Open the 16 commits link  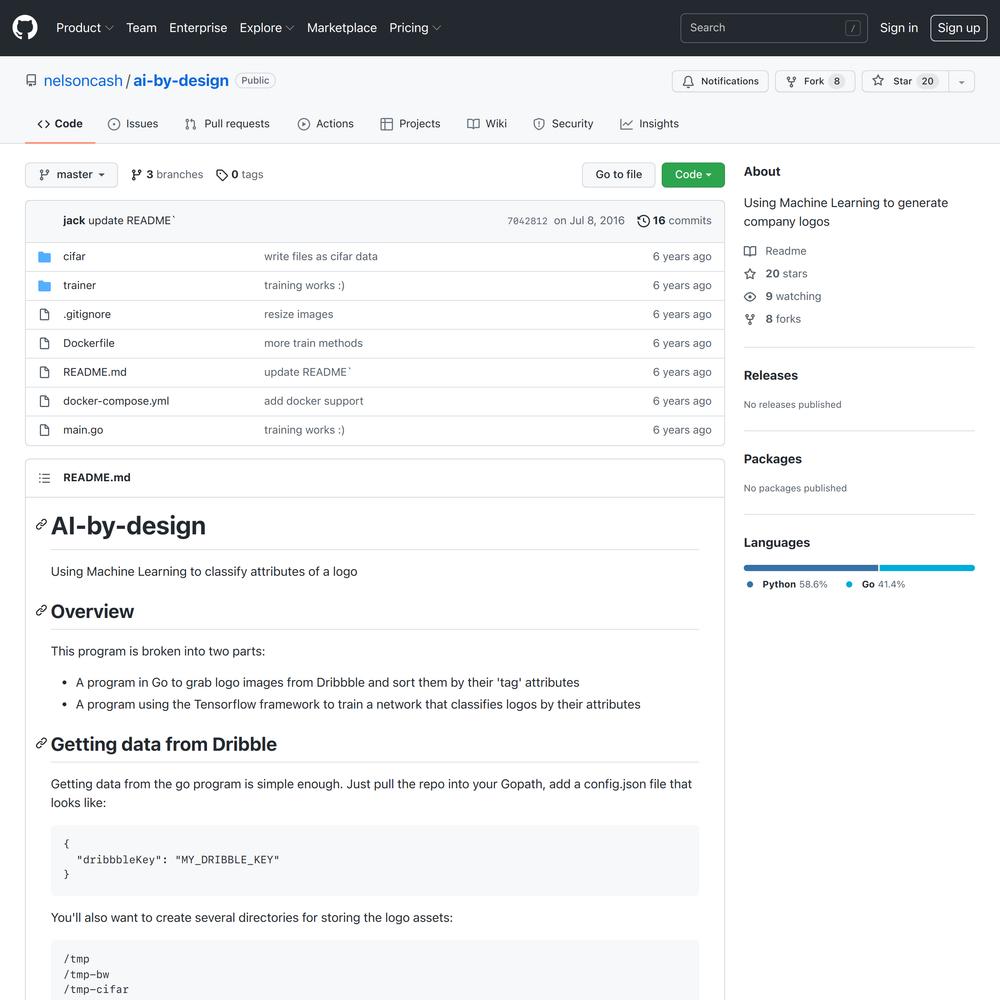point(674,221)
